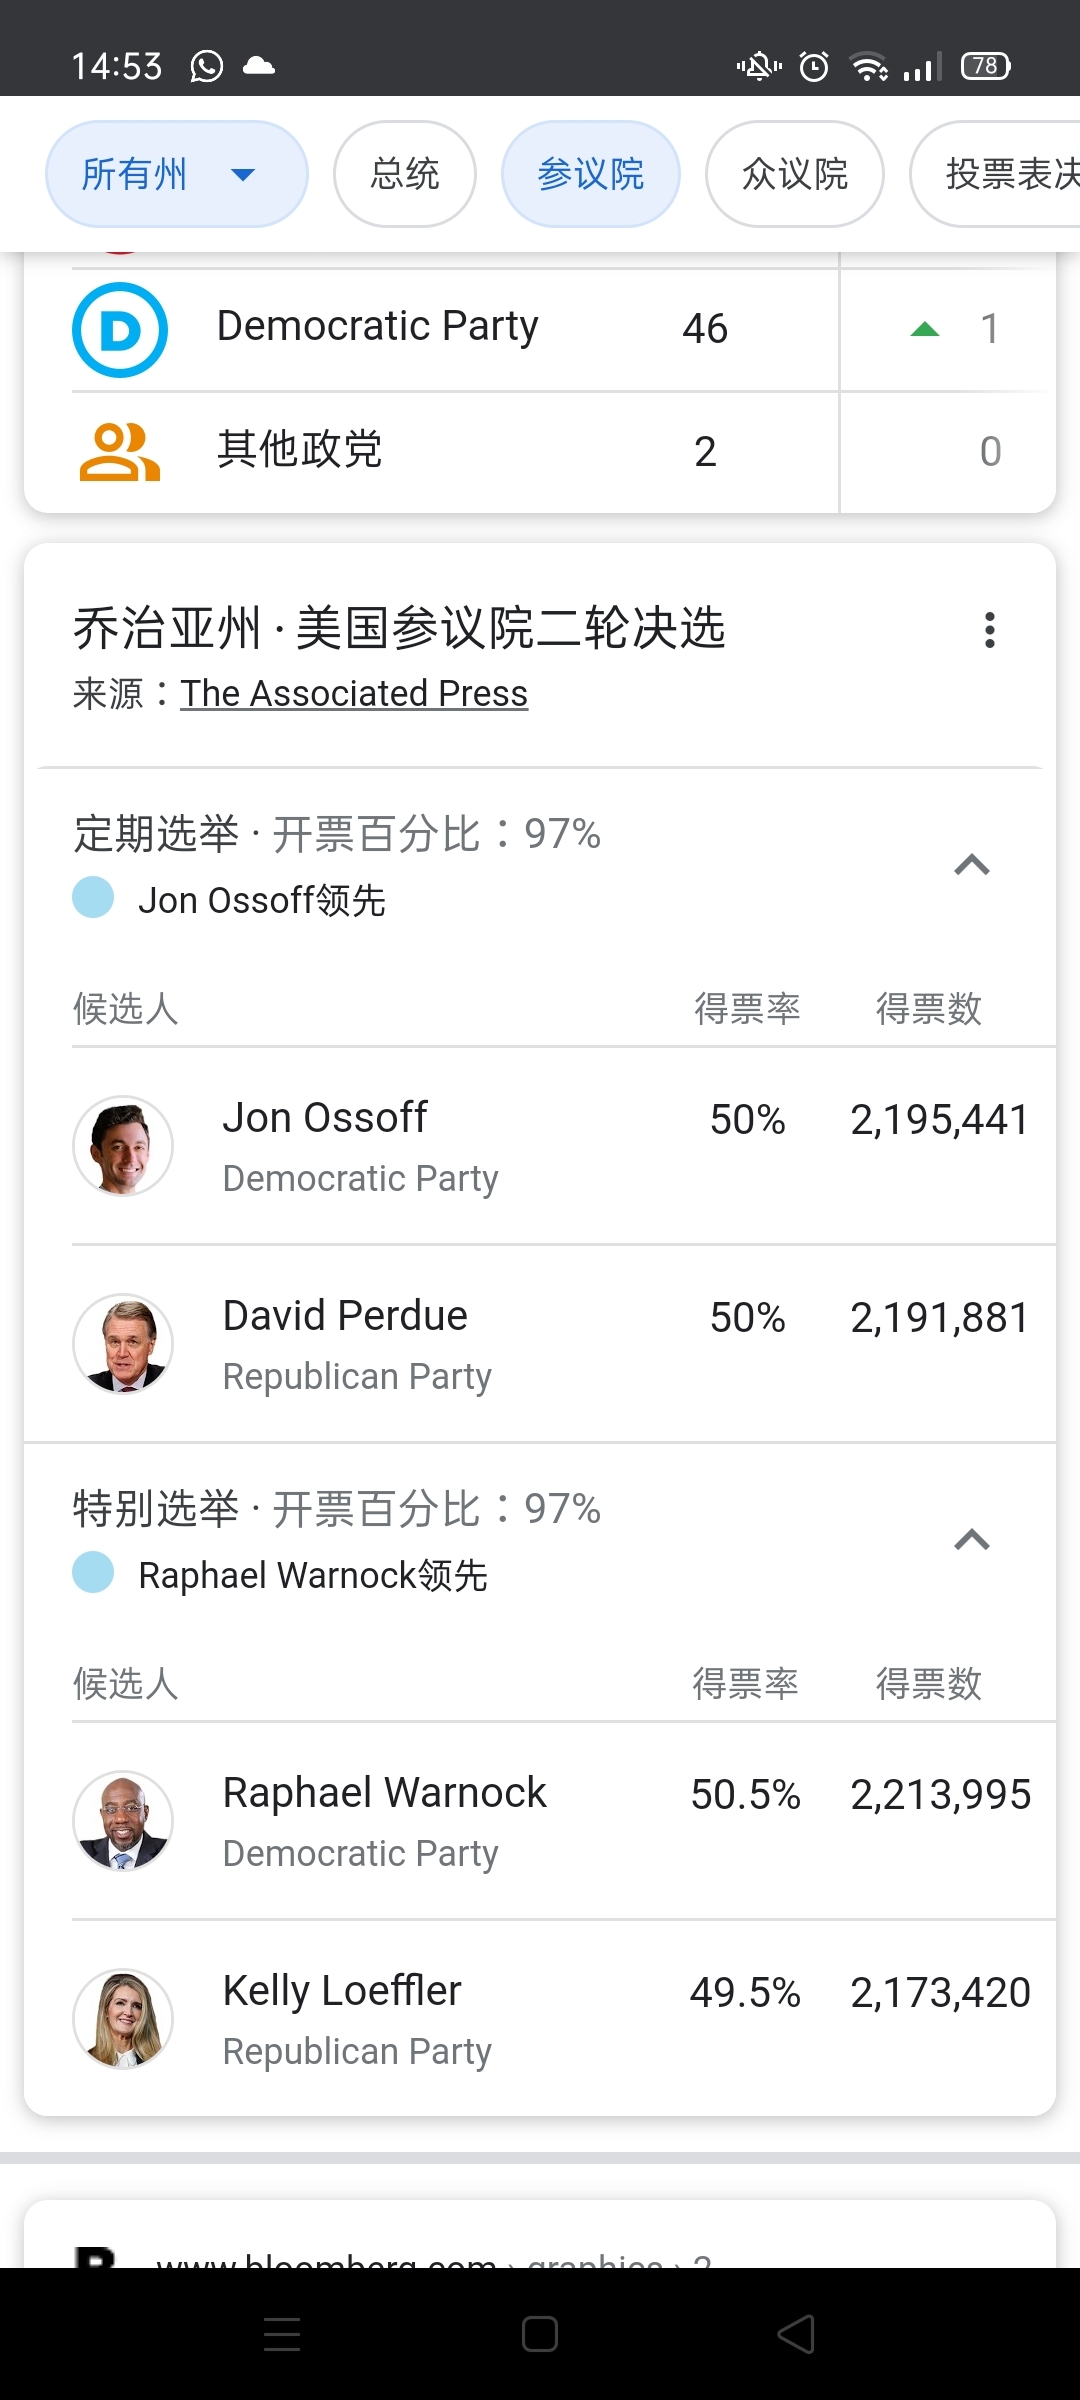
Task: Tap Raphael Warnock's portrait photo
Action: coord(123,1821)
